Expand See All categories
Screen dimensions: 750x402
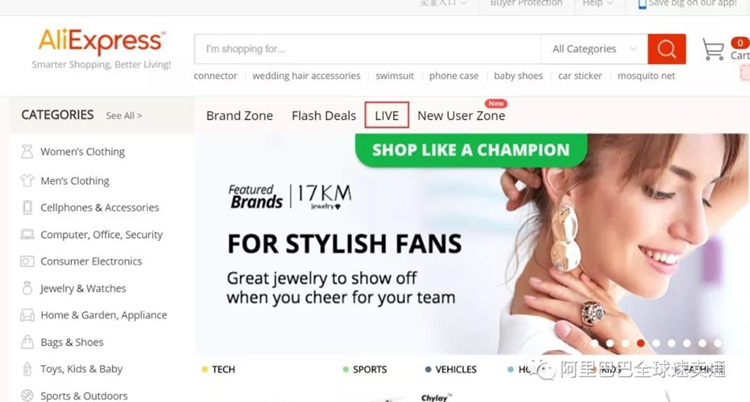[x=124, y=115]
